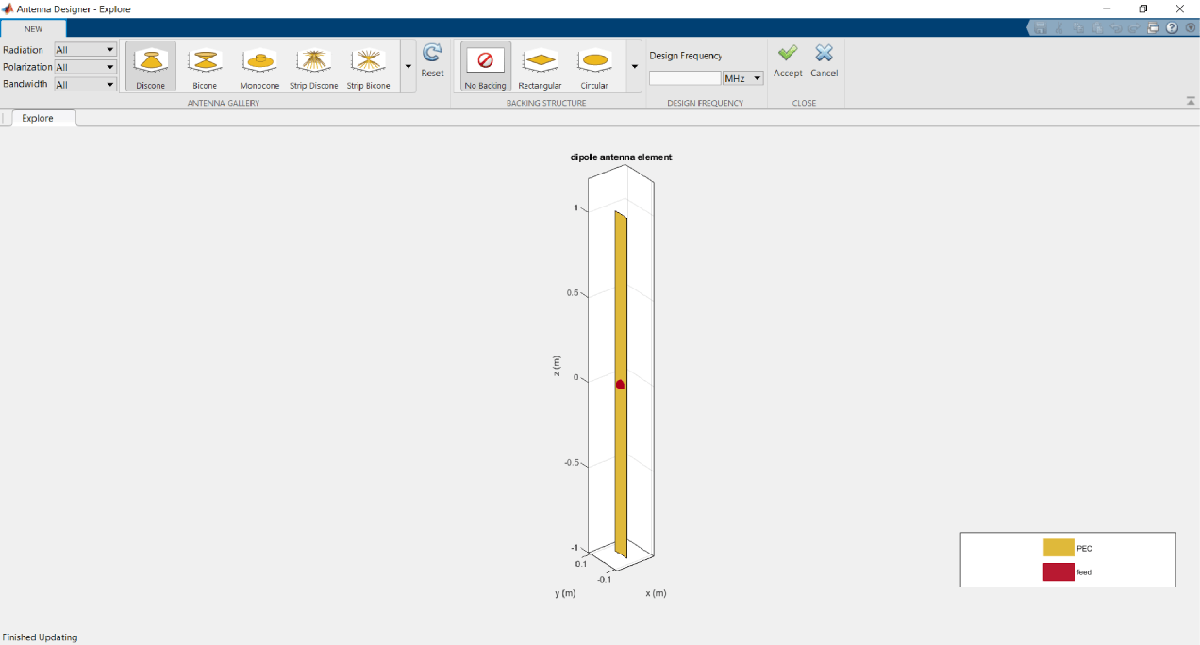Screen dimensions: 1200x645
Task: Click the 'Design Frequency' label text
Action: [x=685, y=56]
